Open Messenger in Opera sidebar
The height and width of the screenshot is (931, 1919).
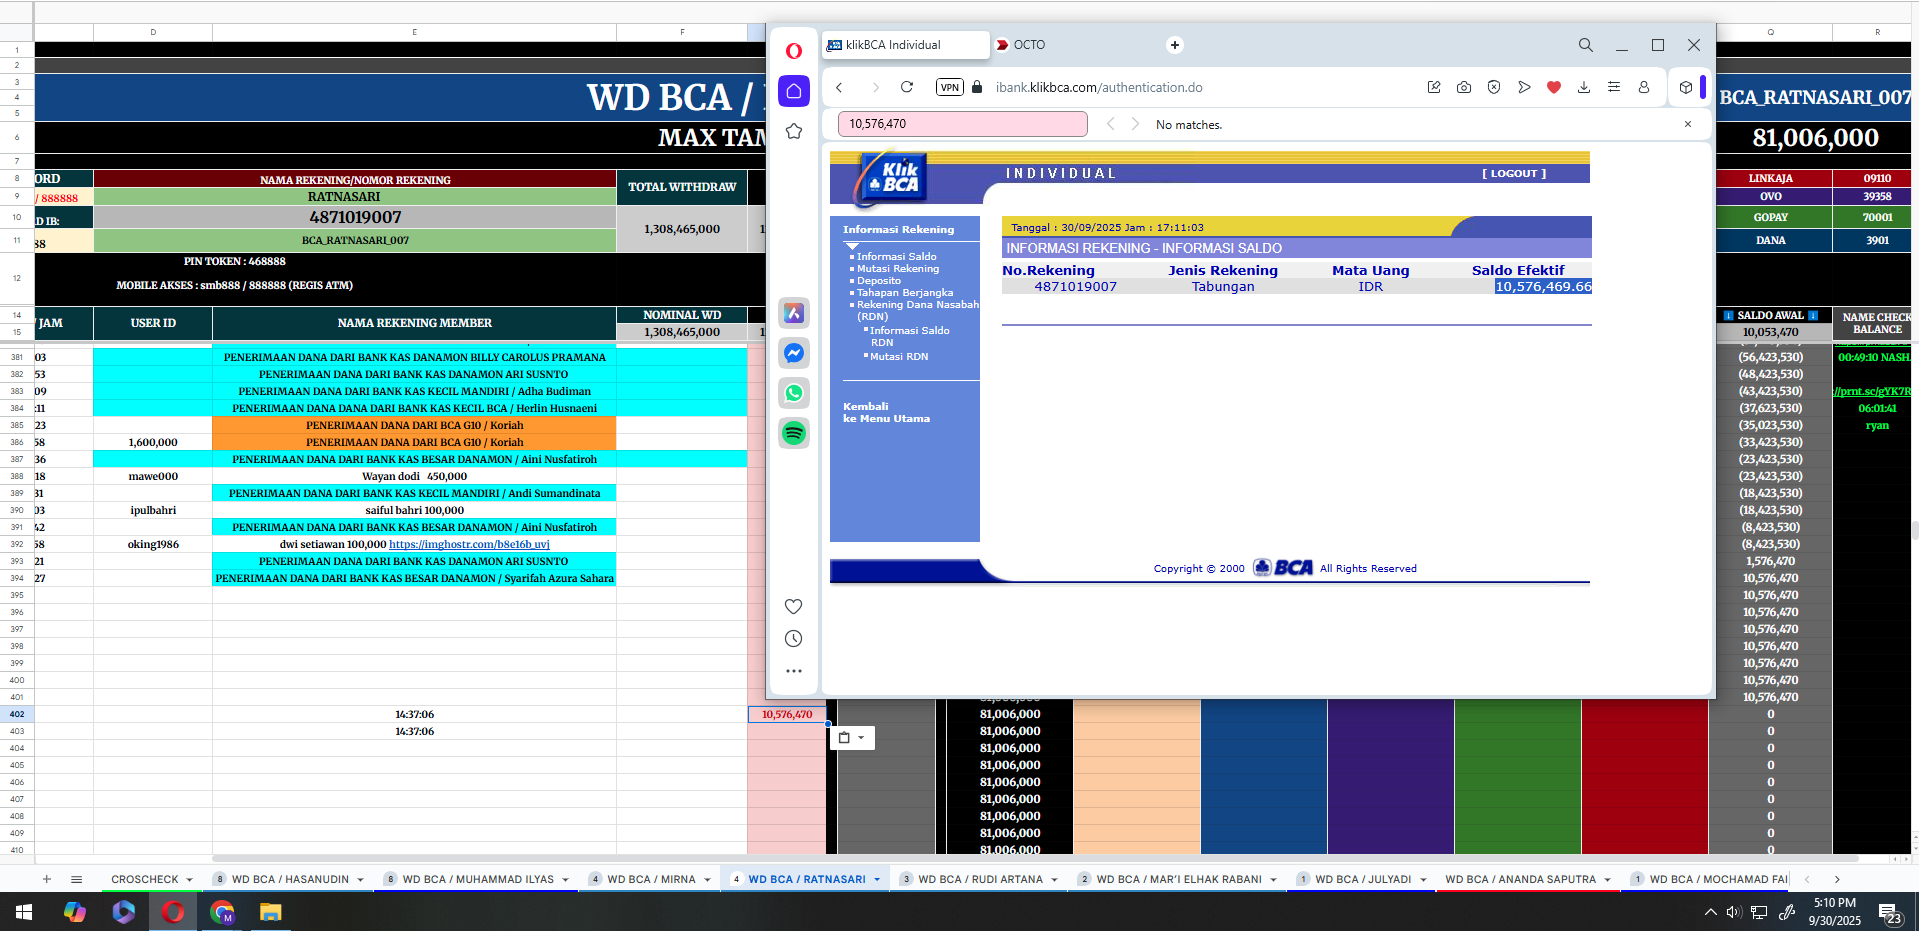[794, 353]
